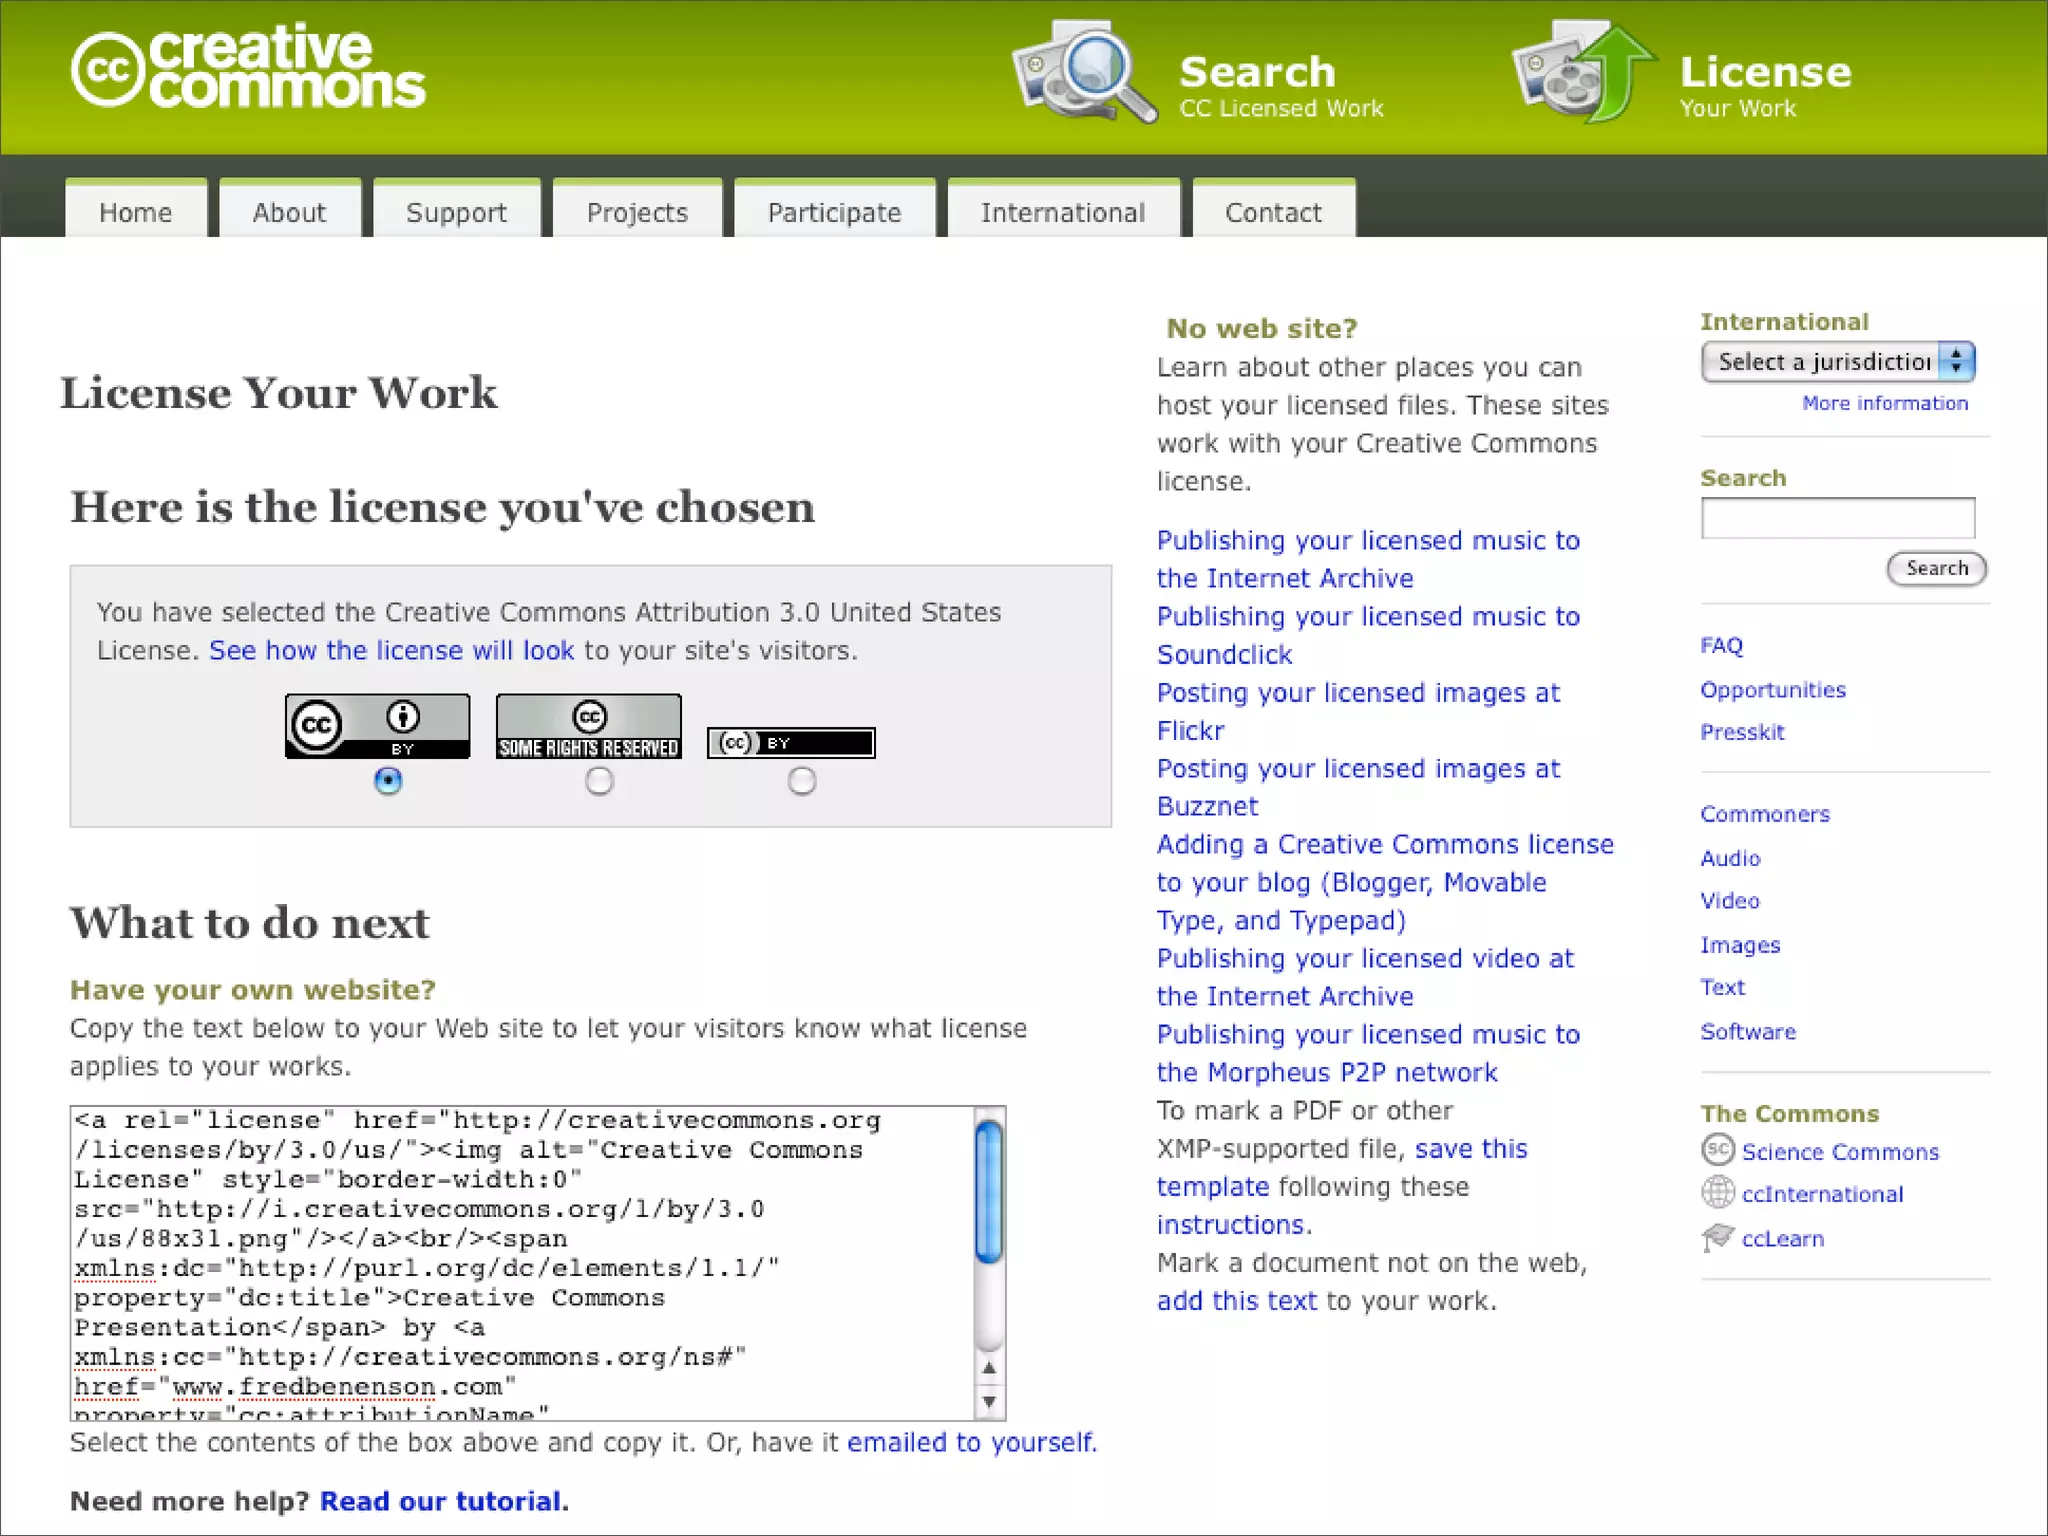Select radio button under Some Rights Reserved badge
The height and width of the screenshot is (1536, 2048).
[x=599, y=781]
